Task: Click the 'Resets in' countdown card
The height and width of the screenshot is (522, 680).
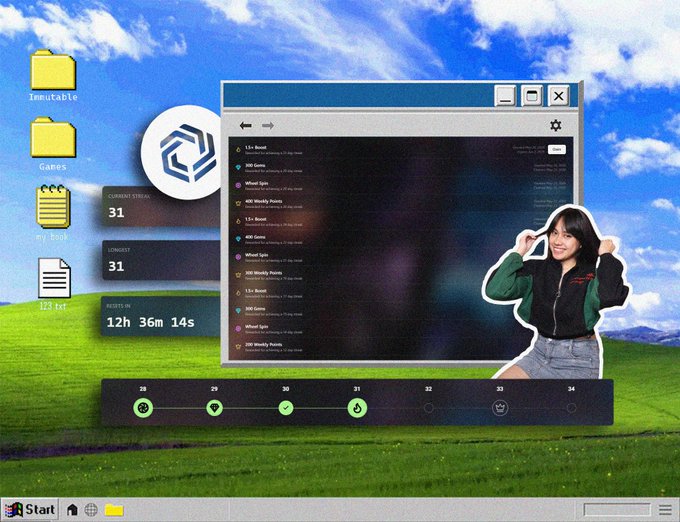Action: [160, 316]
